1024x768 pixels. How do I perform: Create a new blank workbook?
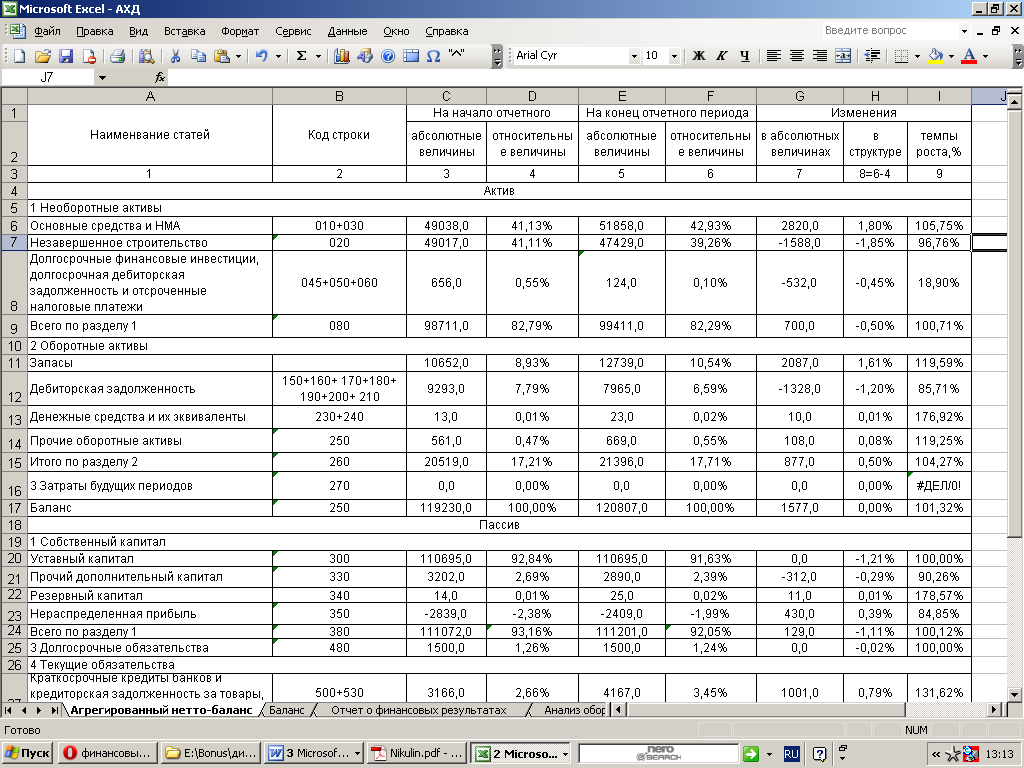point(19,56)
